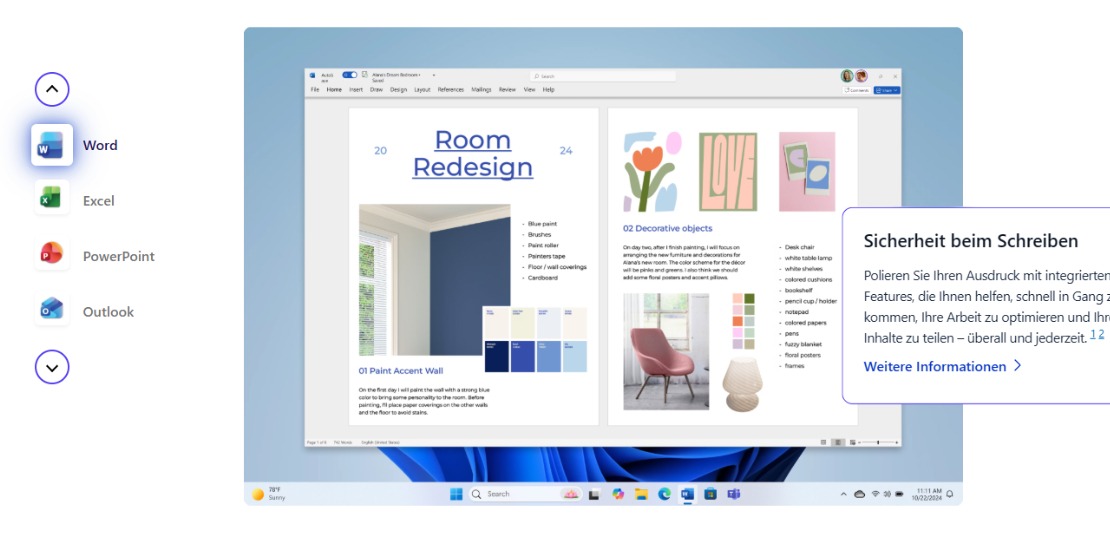Click the Comments button in Word
1110x550 pixels.
point(856,90)
